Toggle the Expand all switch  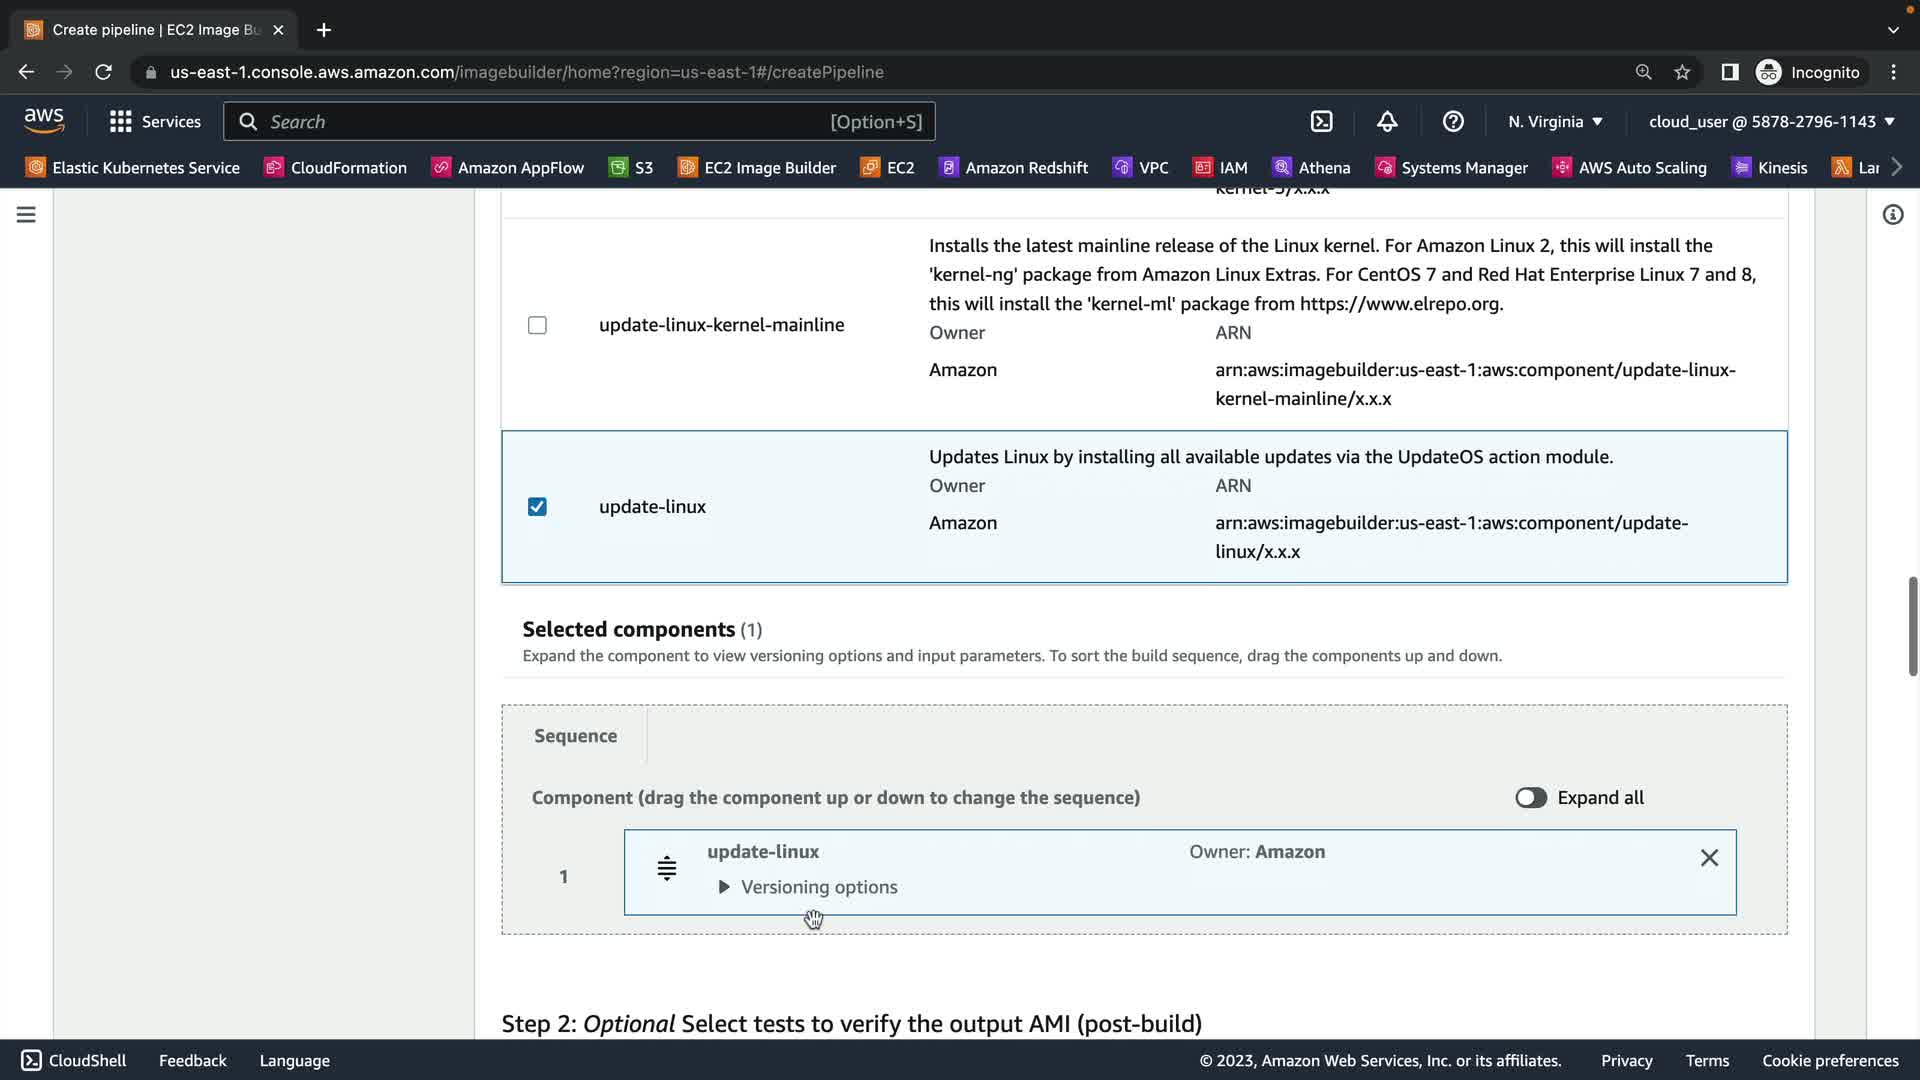tap(1530, 798)
